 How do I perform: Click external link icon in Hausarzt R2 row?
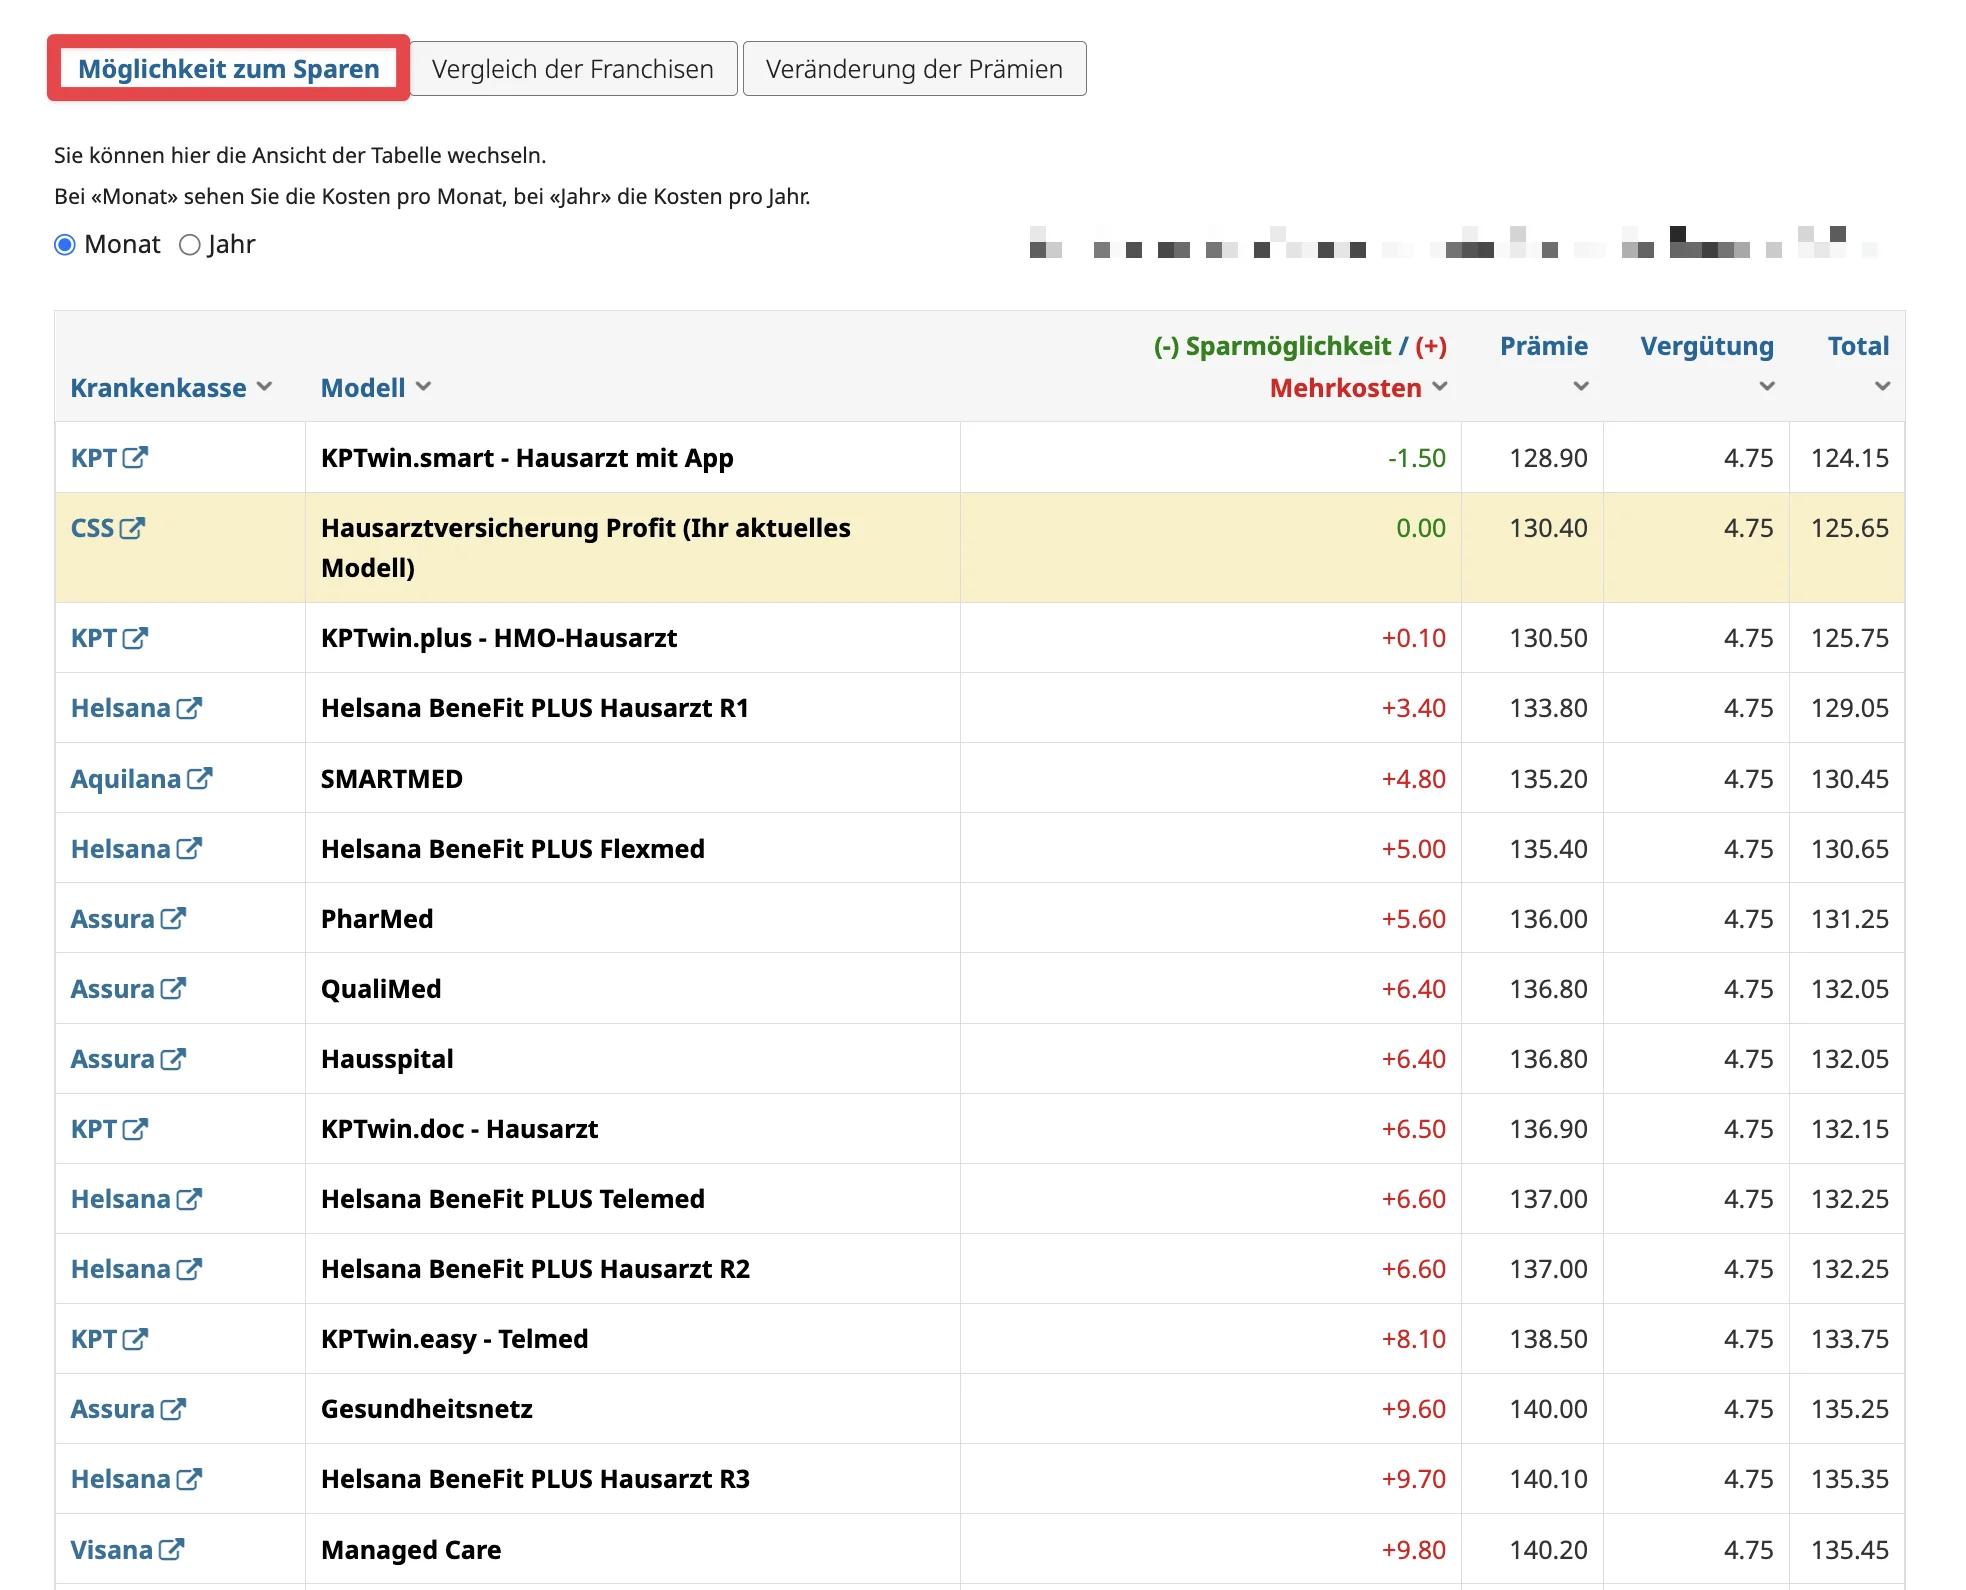[x=189, y=1268]
